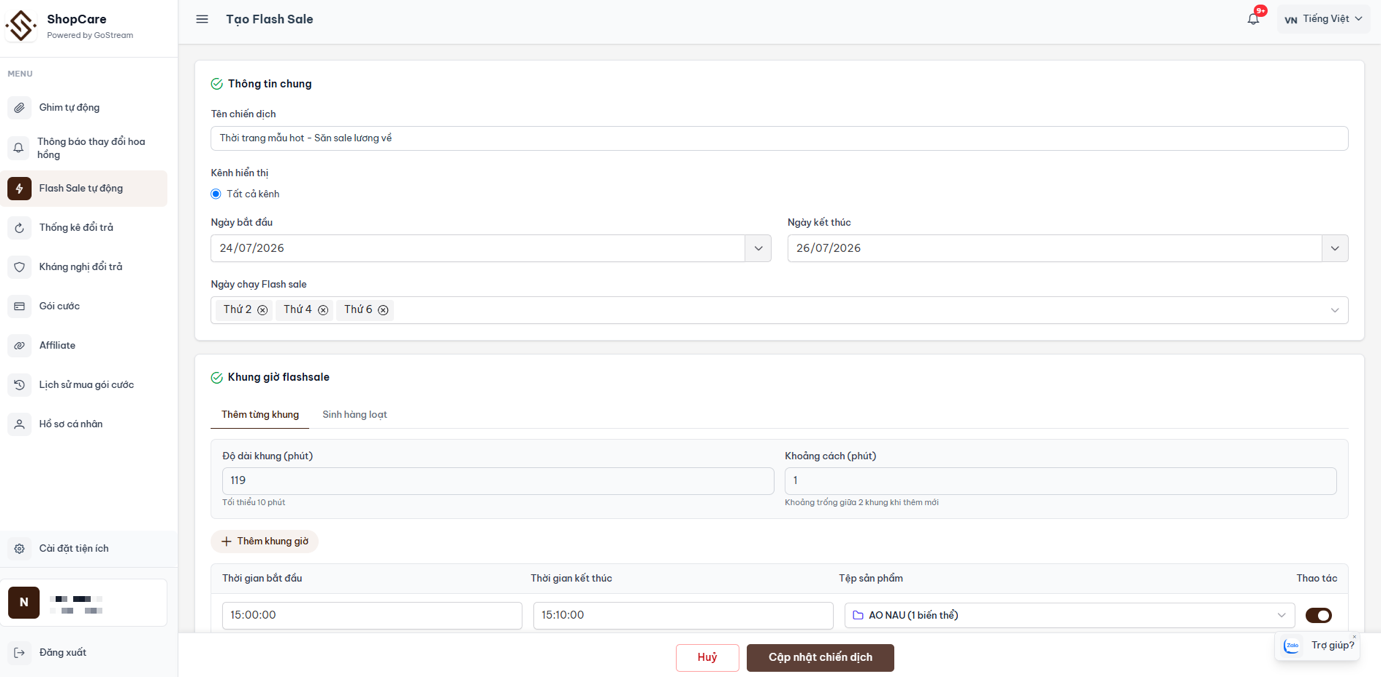Toggle off the 15:00:00 time slot switch
Viewport: 1384px width, 681px height.
[1319, 616]
